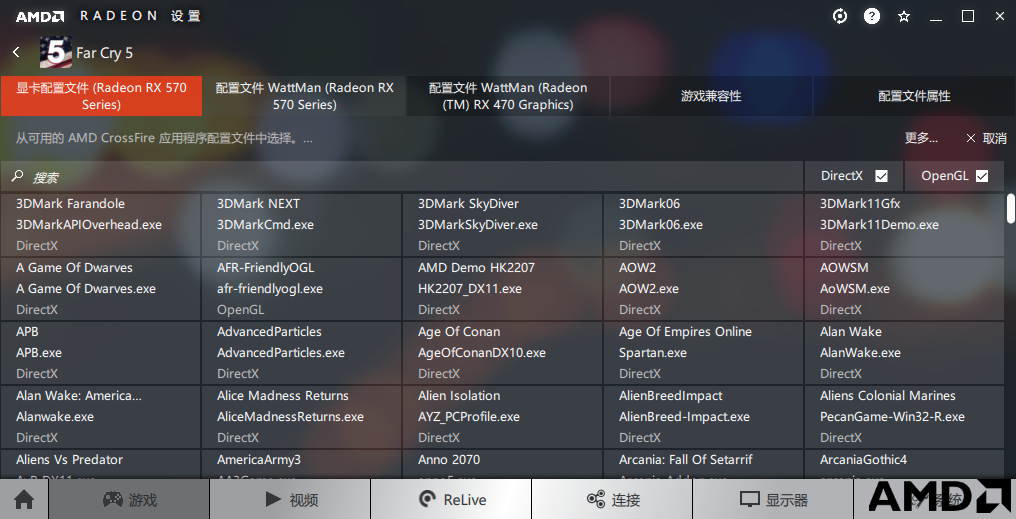
Task: Click the star favorites icon
Action: [x=904, y=17]
